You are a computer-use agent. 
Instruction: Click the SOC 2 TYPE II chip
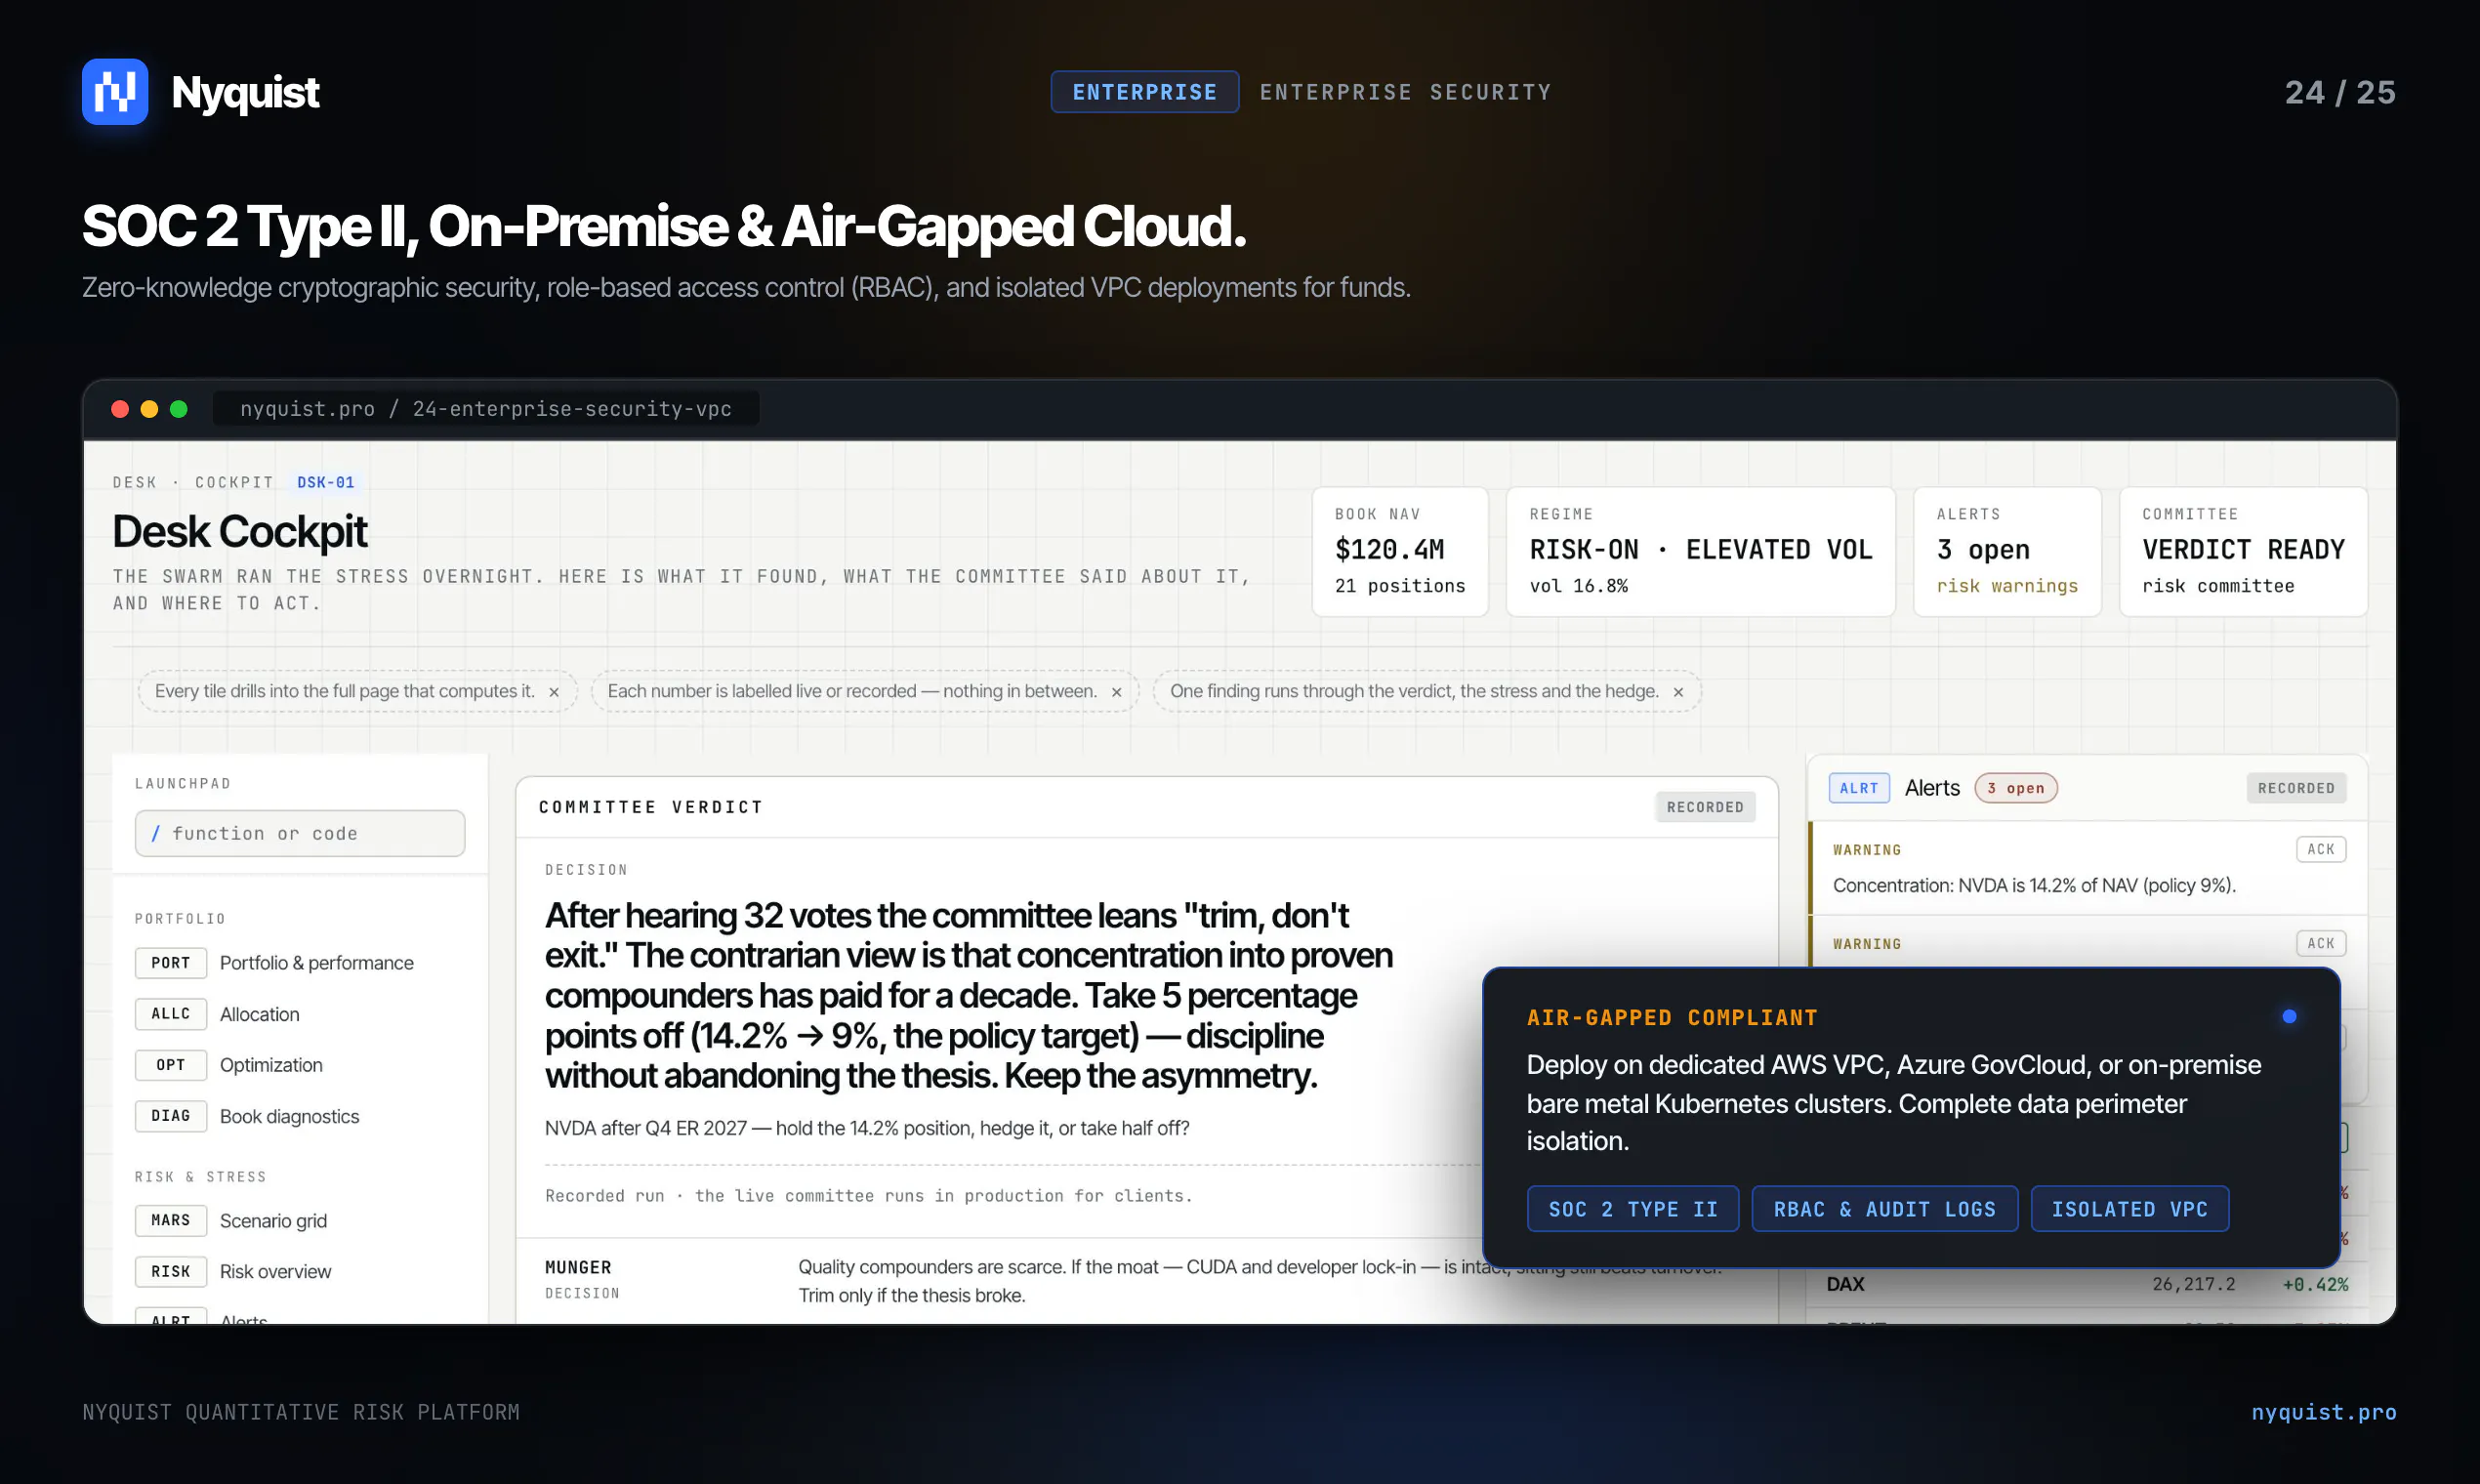point(1633,1209)
